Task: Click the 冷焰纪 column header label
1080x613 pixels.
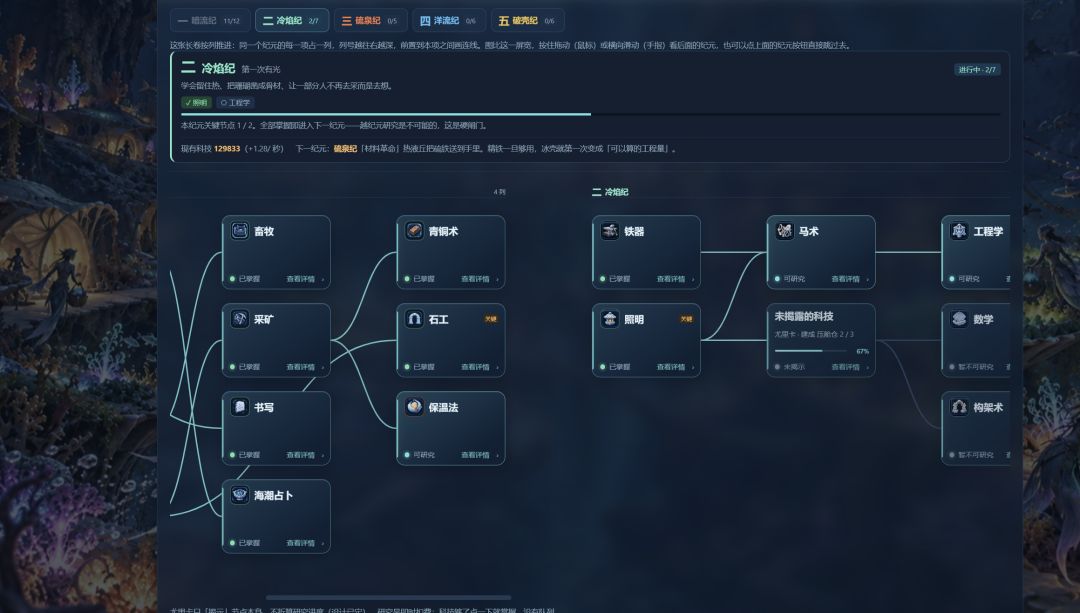Action: [x=610, y=192]
